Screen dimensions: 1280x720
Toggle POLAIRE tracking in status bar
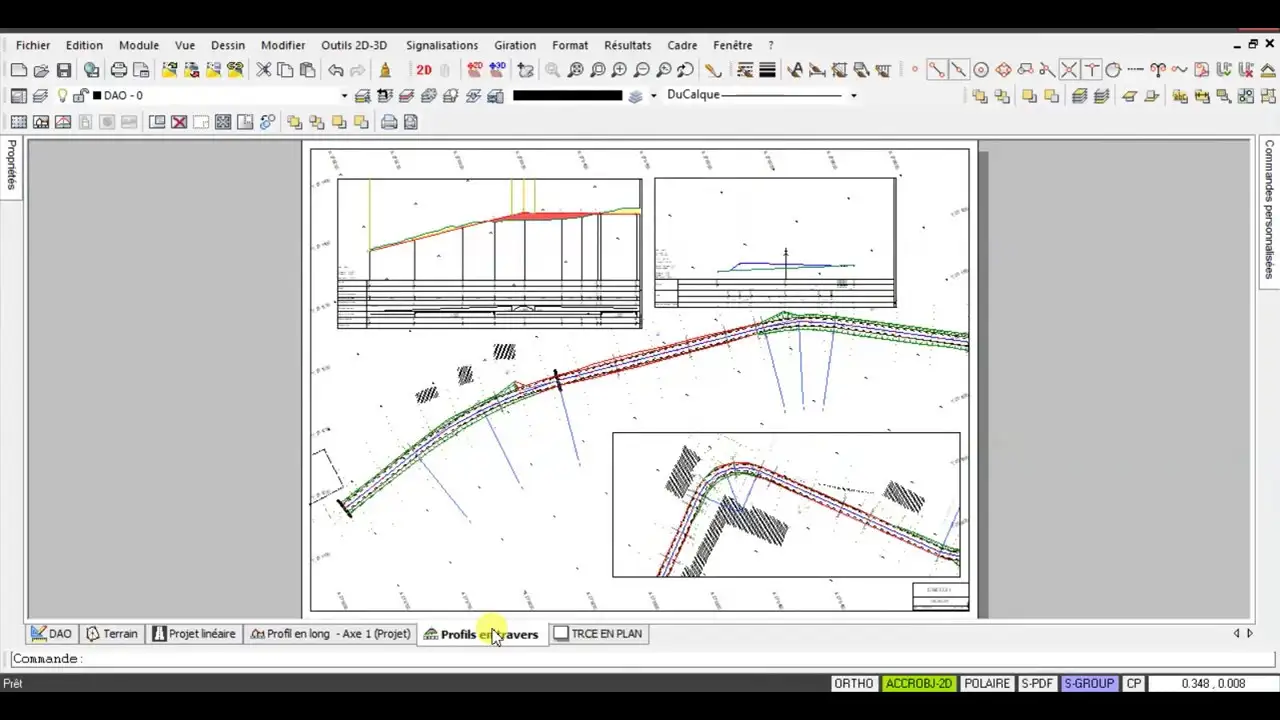point(986,684)
